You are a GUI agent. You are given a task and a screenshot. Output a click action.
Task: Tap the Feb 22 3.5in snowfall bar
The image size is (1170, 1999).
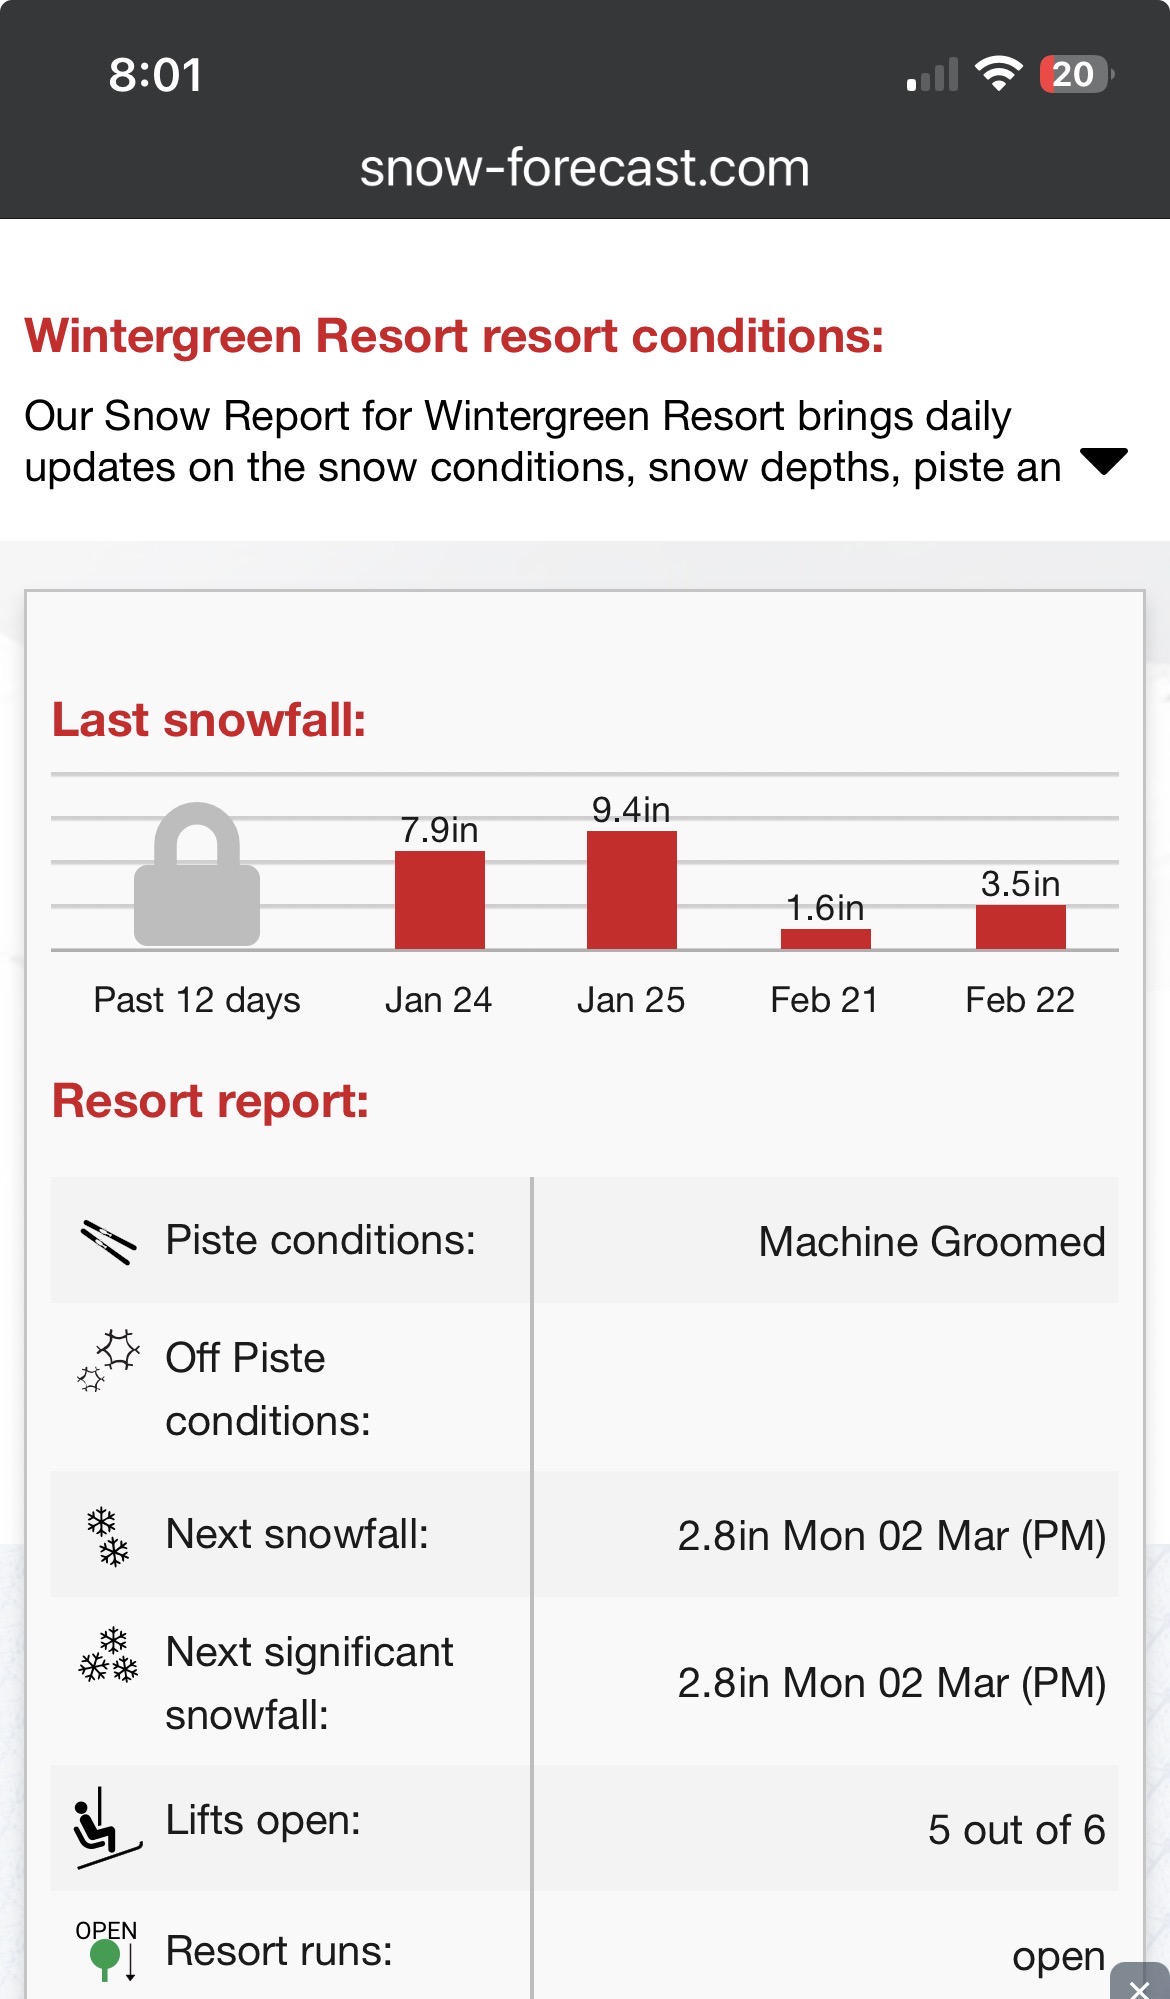point(1020,926)
